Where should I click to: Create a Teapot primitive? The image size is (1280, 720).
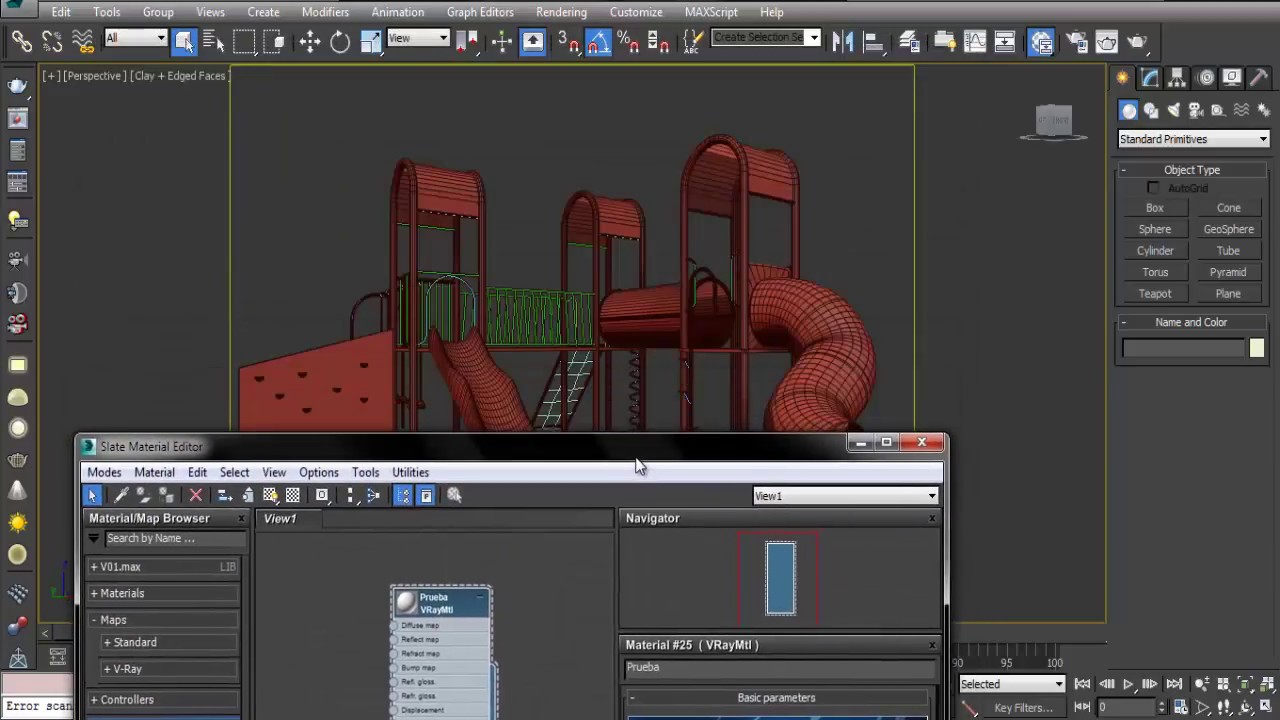[1155, 294]
